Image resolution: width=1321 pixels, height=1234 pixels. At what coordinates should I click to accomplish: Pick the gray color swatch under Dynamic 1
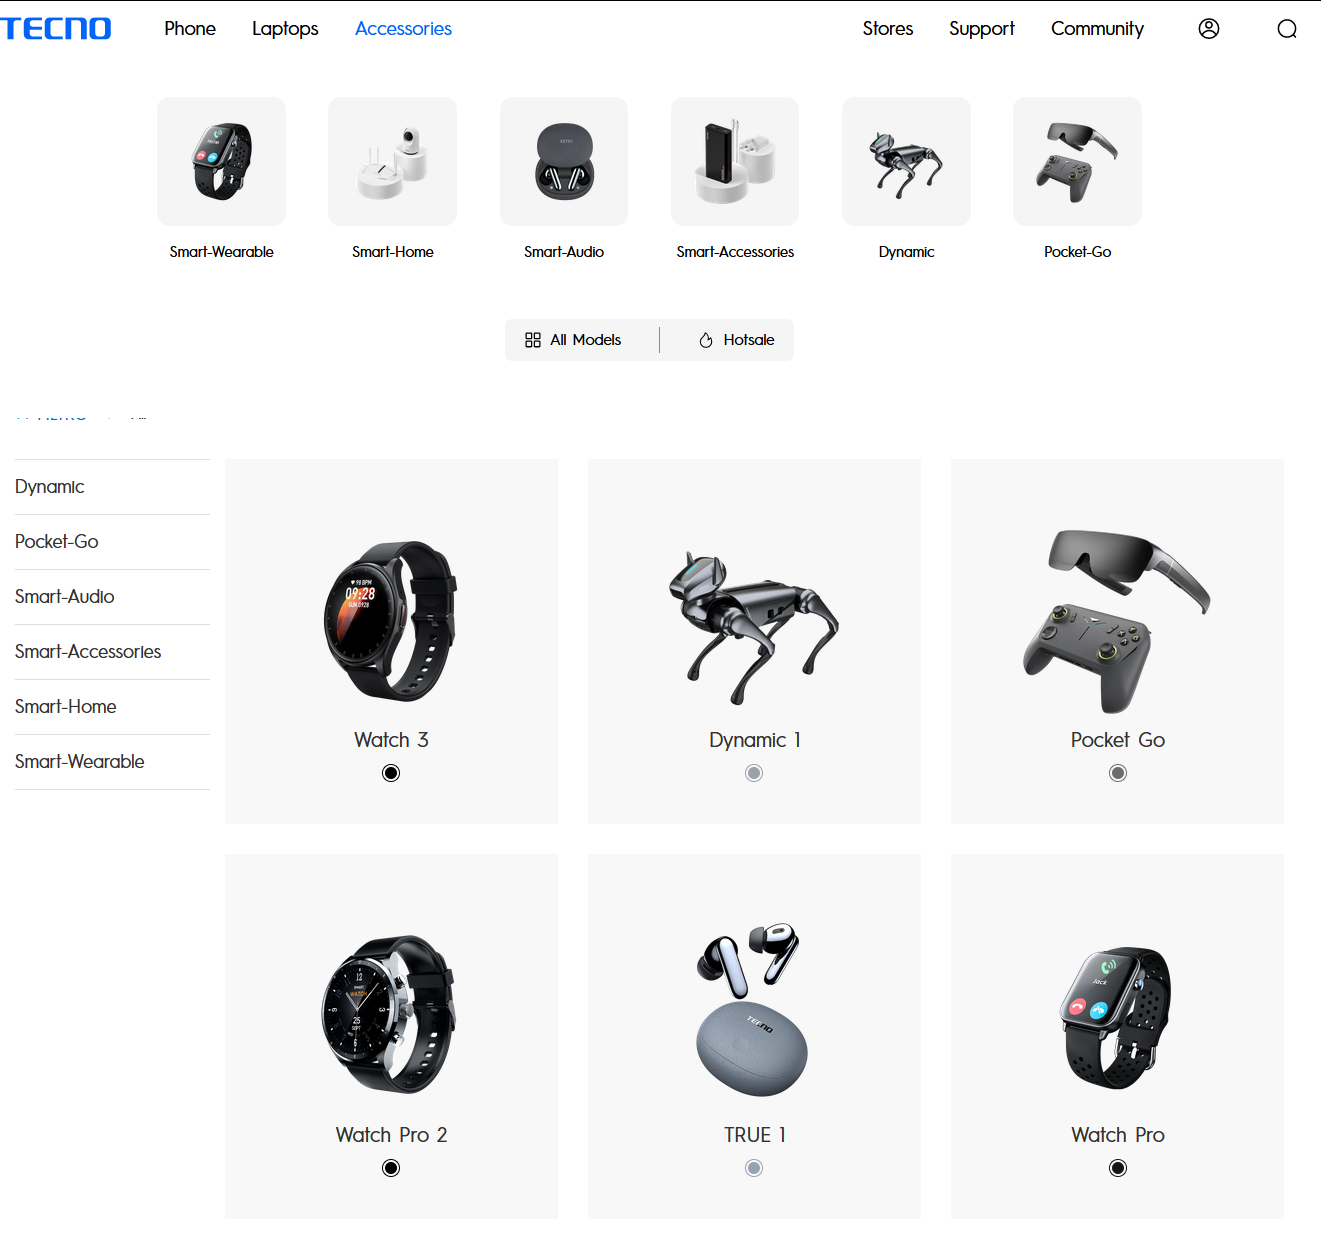coord(754,773)
